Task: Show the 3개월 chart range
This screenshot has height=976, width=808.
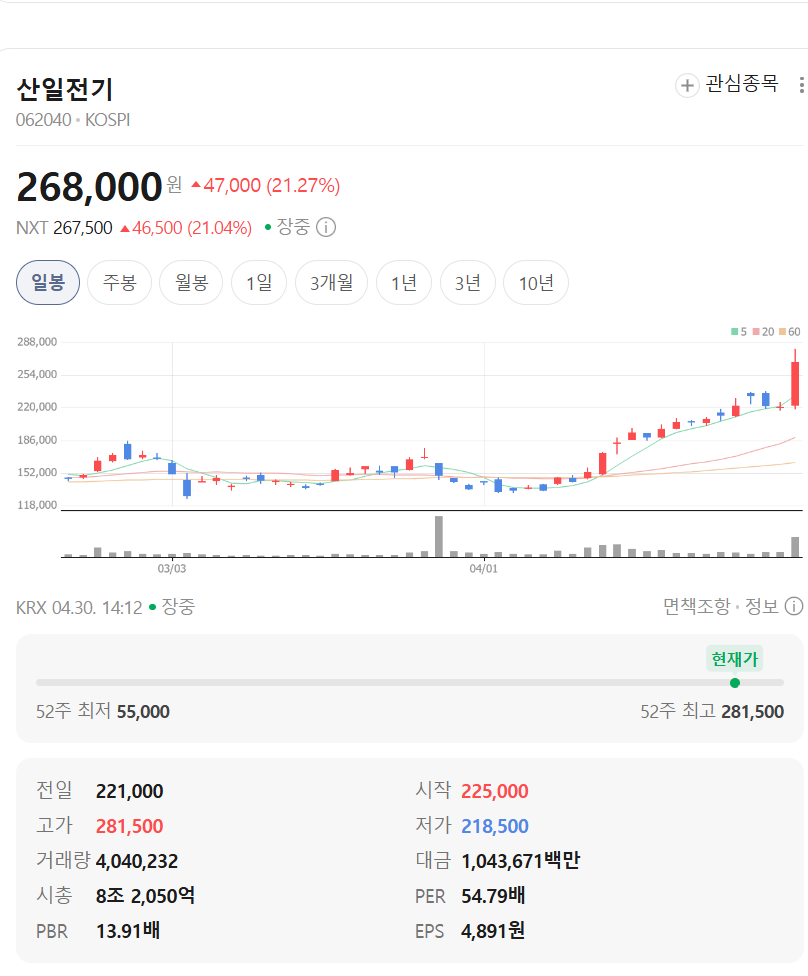Action: 331,283
